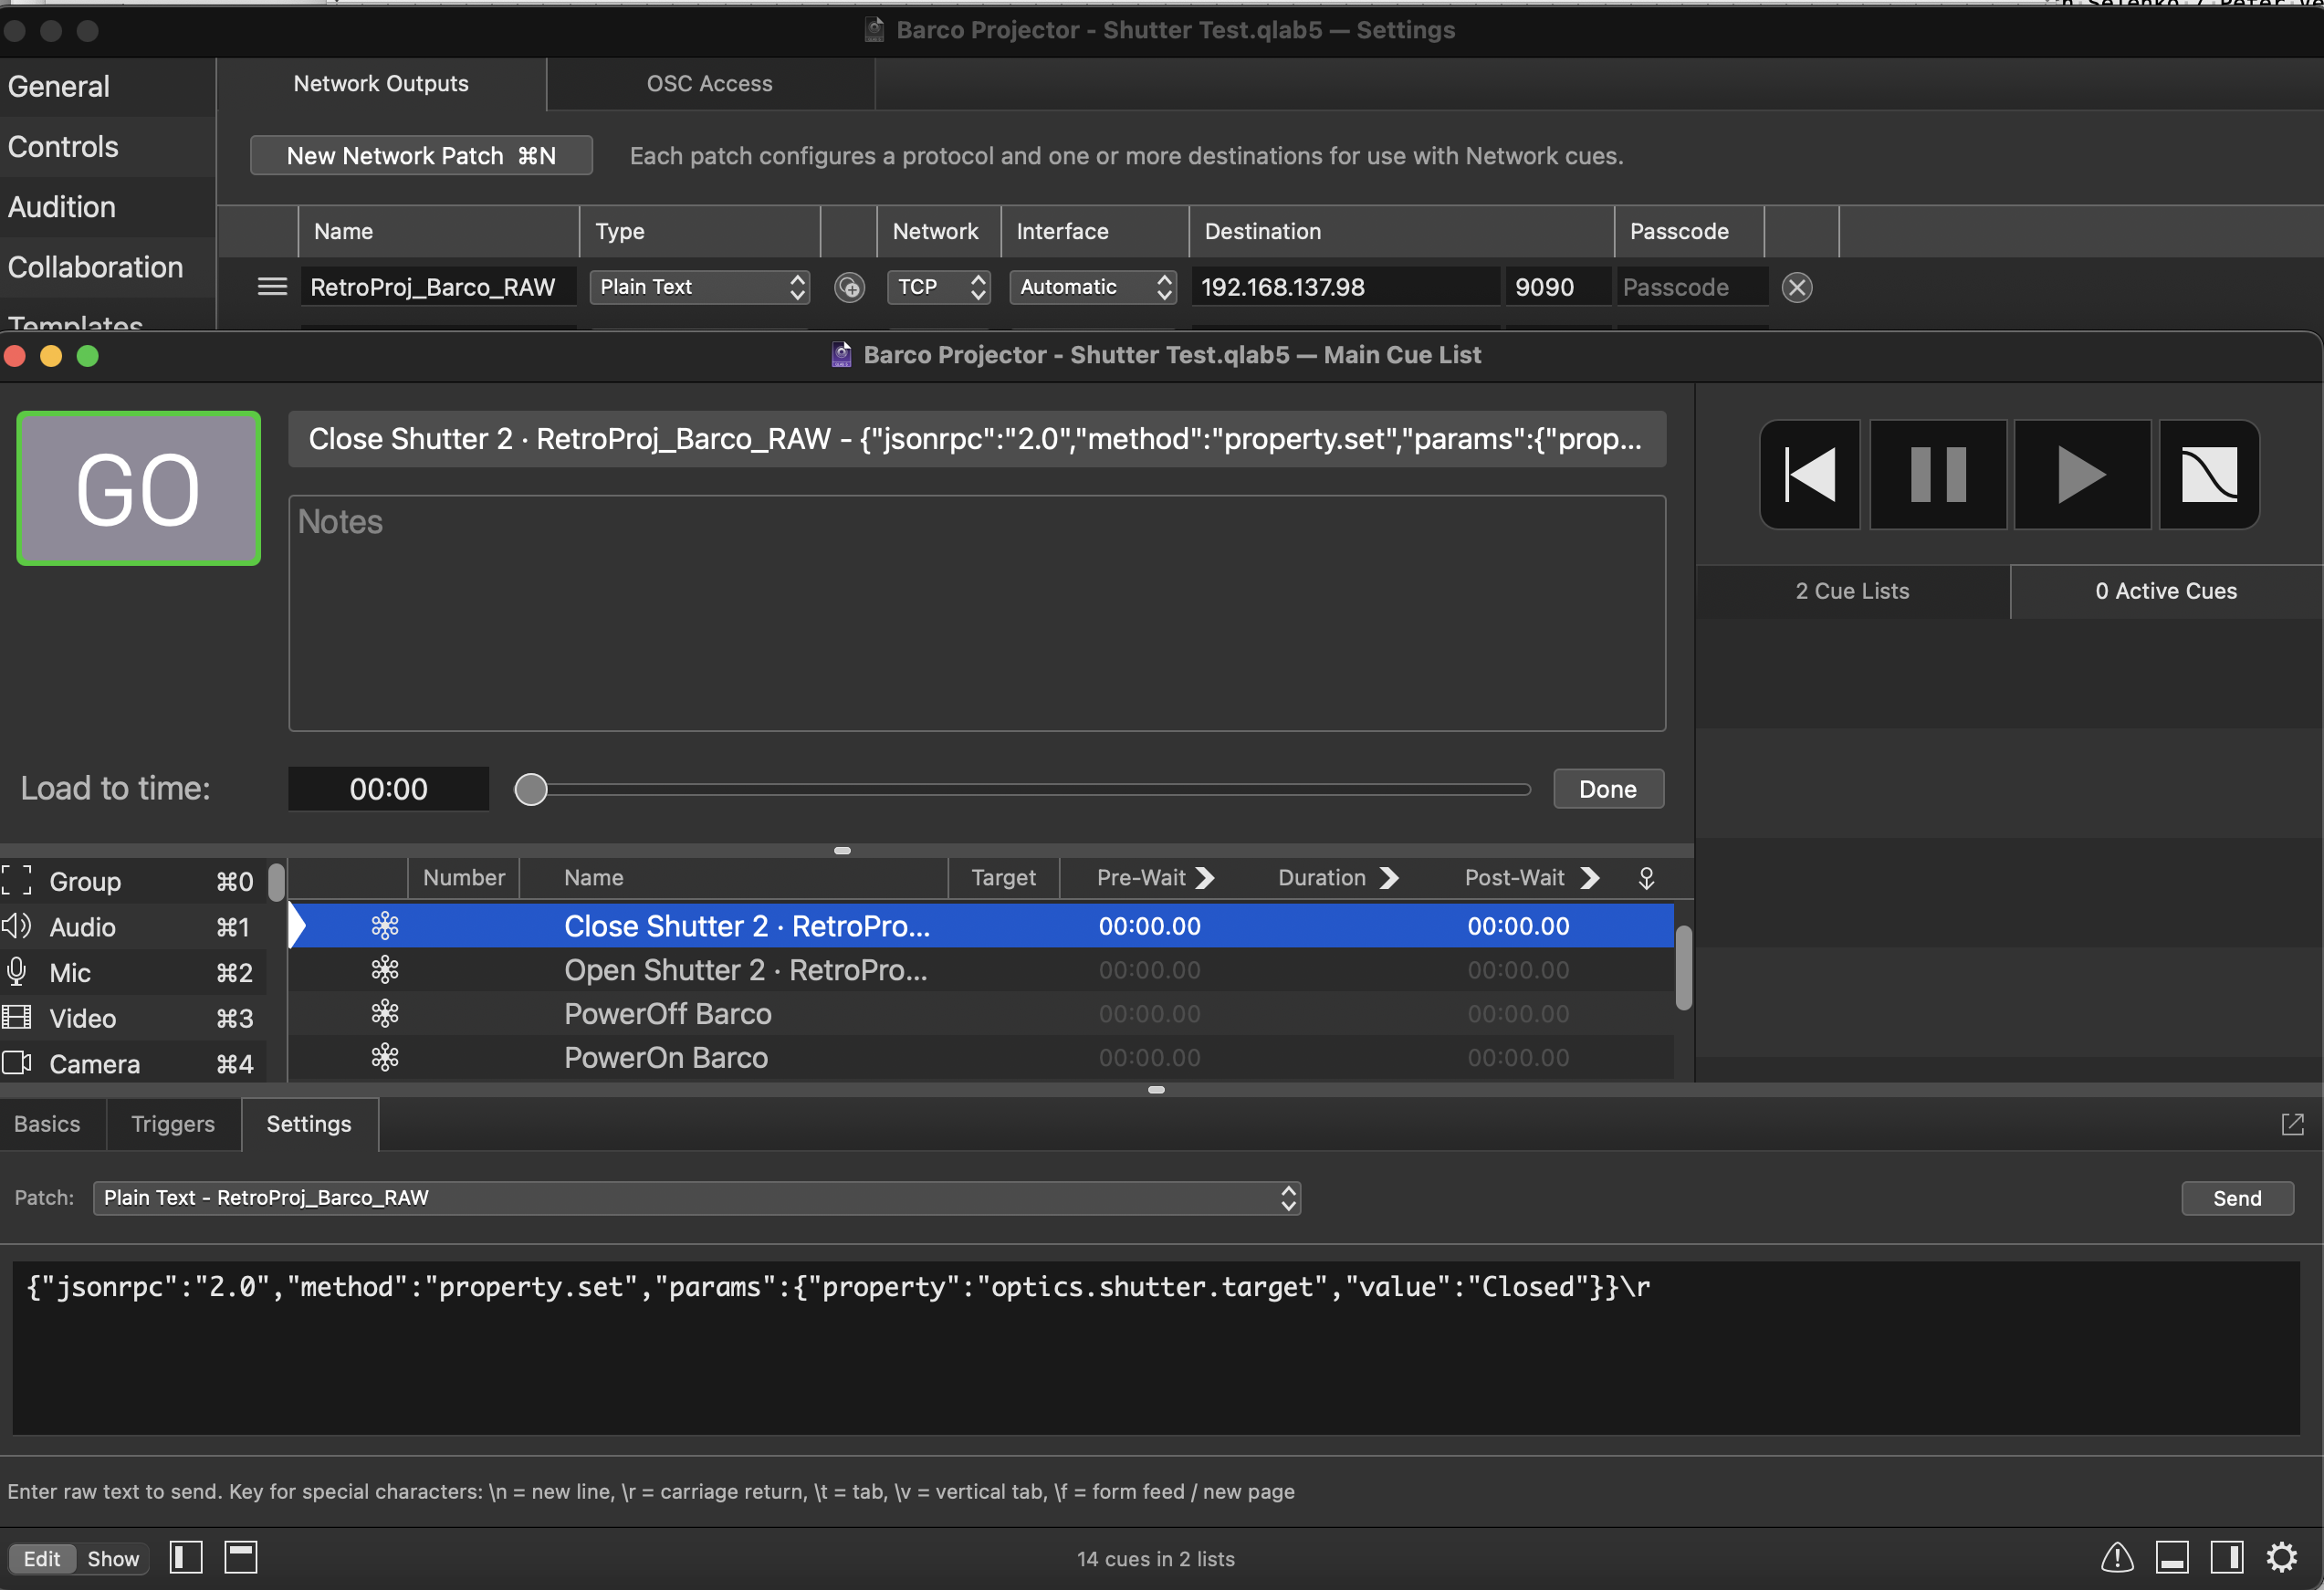Click the Send button
The width and height of the screenshot is (2324, 1590).
pos(2237,1198)
